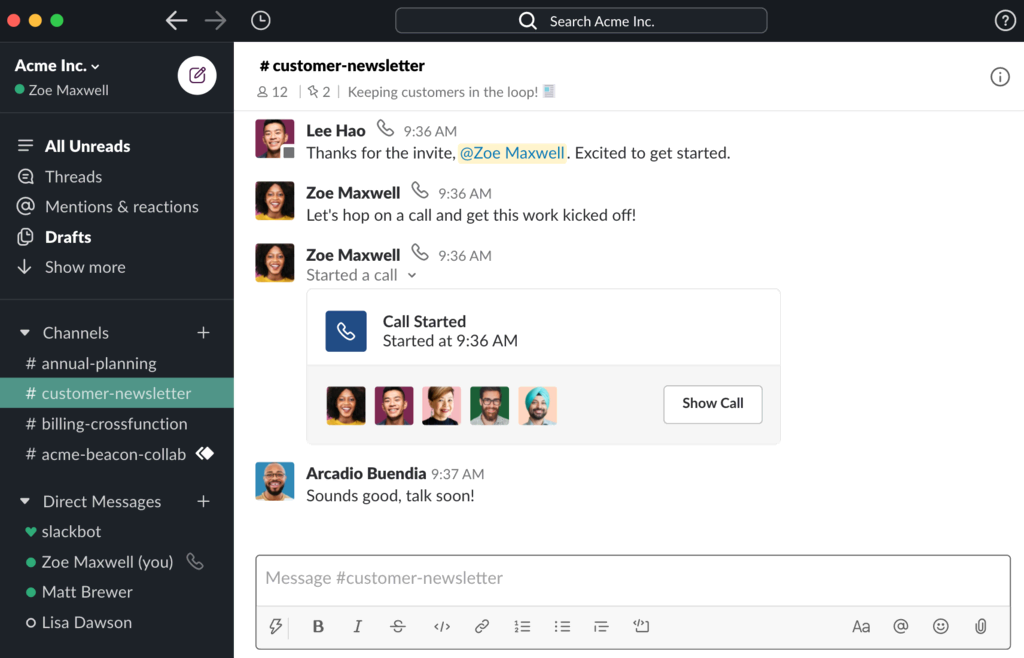The image size is (1024, 658).
Task: Click the compose new message icon
Action: (x=197, y=75)
